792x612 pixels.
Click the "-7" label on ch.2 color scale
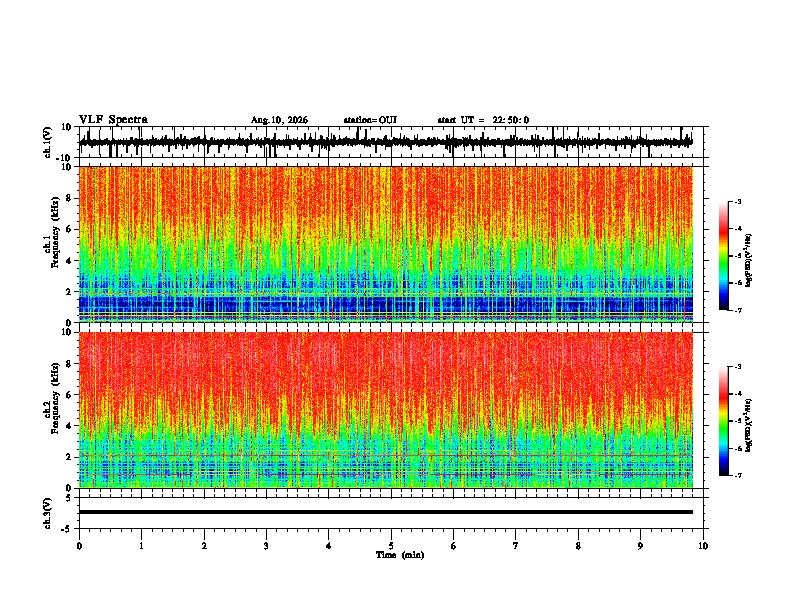tap(737, 475)
